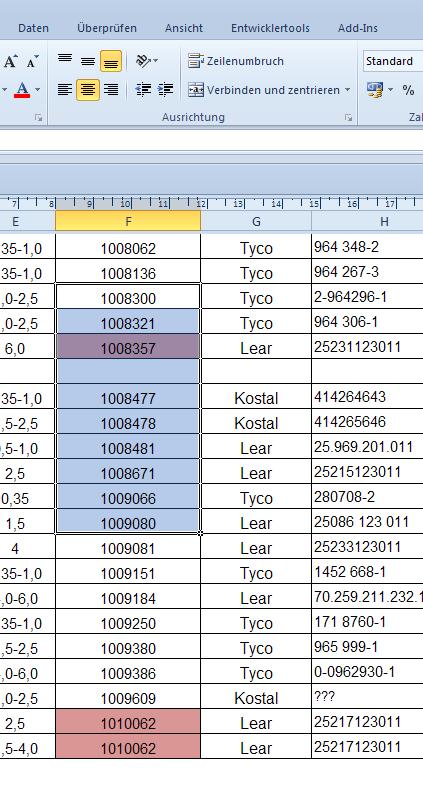Select cell 965 999-1

click(x=367, y=647)
